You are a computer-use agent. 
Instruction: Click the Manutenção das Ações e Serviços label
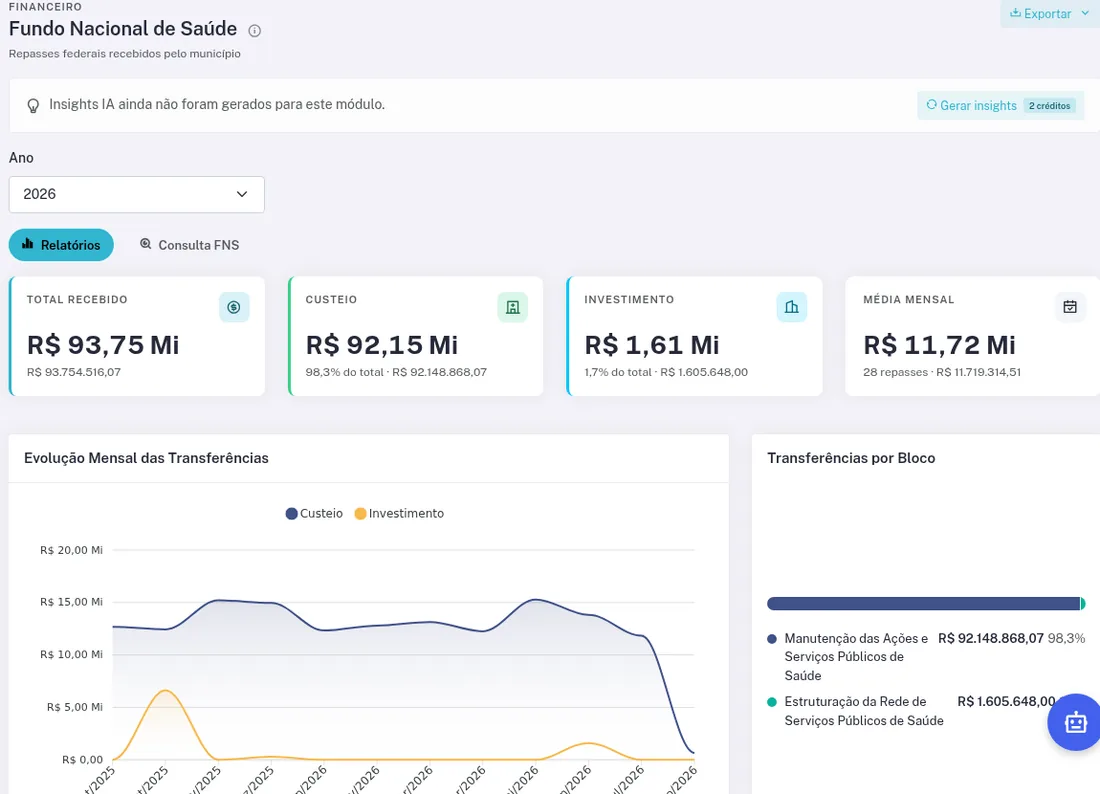[856, 657]
